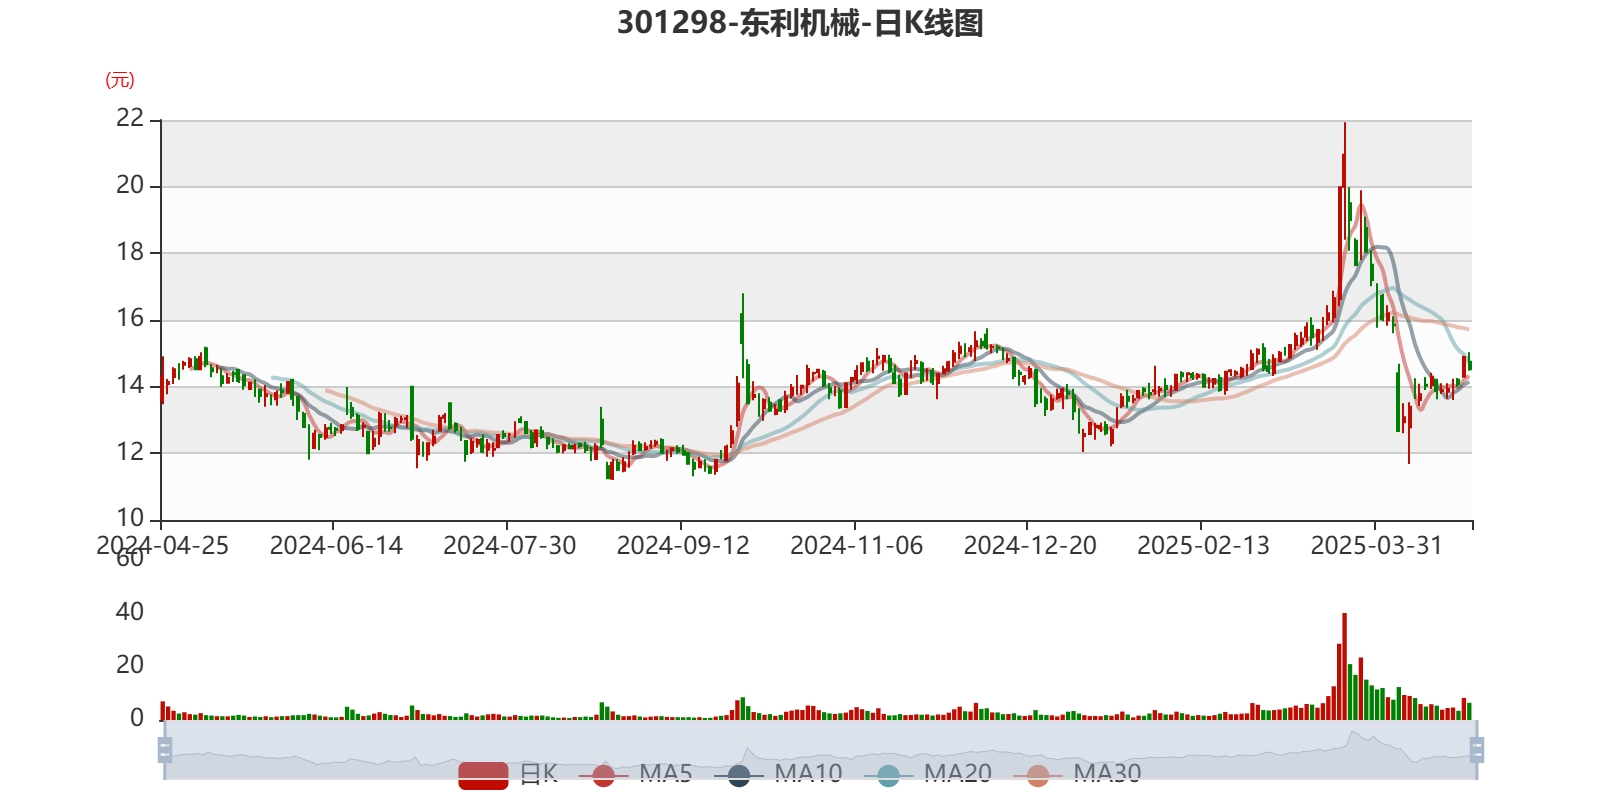
Task: Click the 2024-07-30 date axis label
Action: [x=510, y=546]
